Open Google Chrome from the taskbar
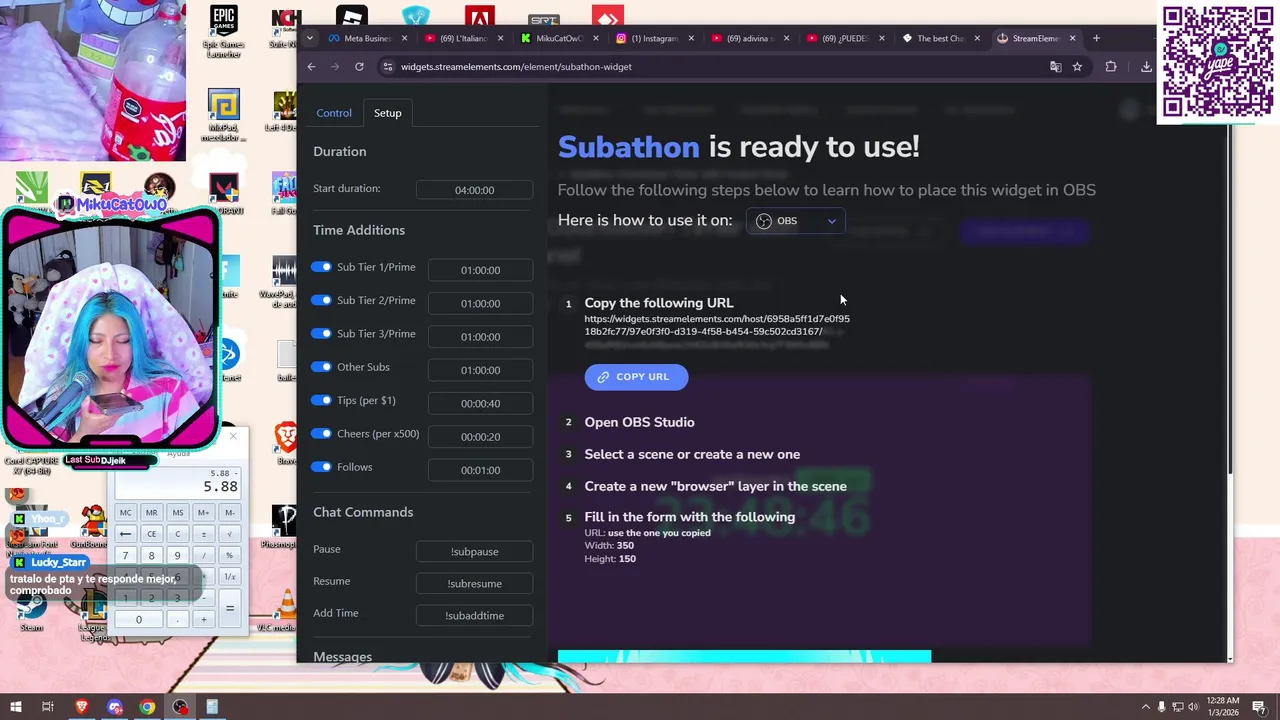Screen dimensions: 1280x720 (x=147, y=707)
